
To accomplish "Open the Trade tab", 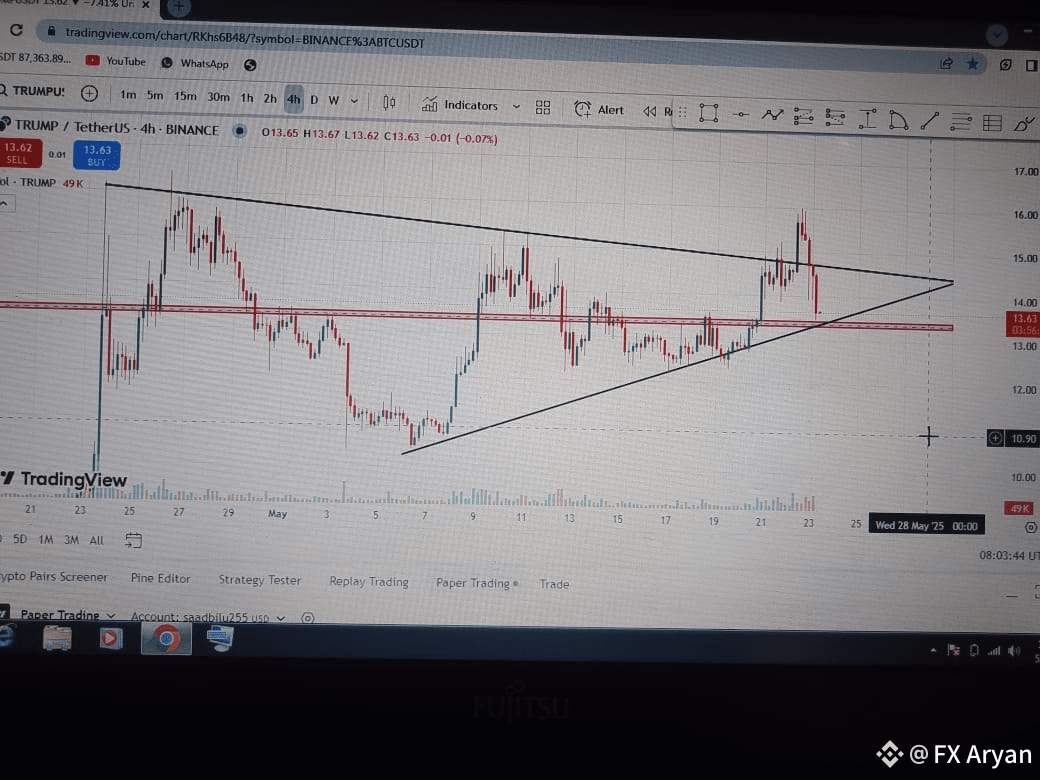I will click(554, 584).
